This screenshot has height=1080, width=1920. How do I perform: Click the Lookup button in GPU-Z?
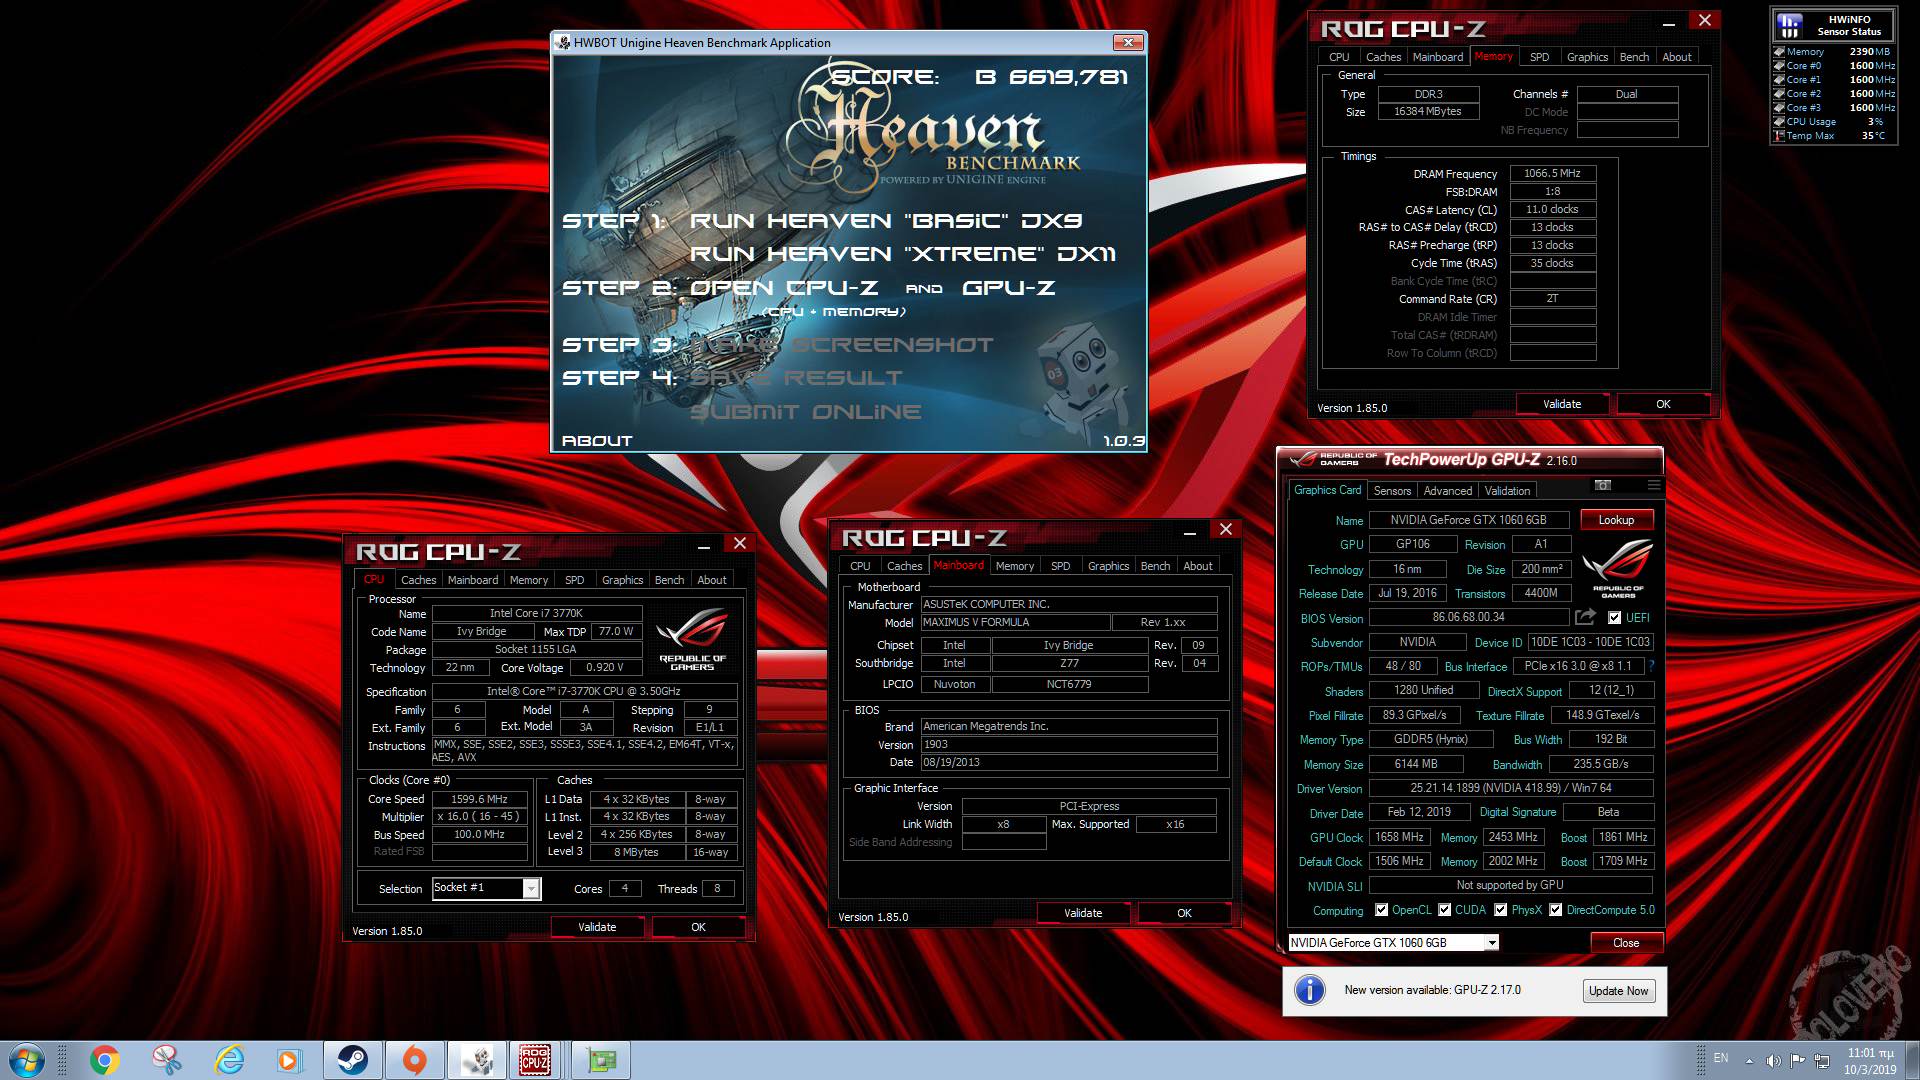(1616, 520)
